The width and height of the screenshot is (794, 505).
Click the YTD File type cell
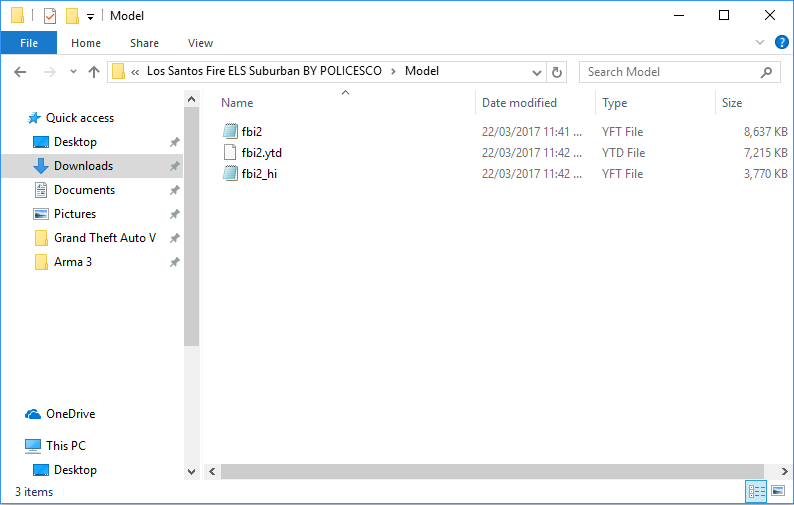[623, 153]
